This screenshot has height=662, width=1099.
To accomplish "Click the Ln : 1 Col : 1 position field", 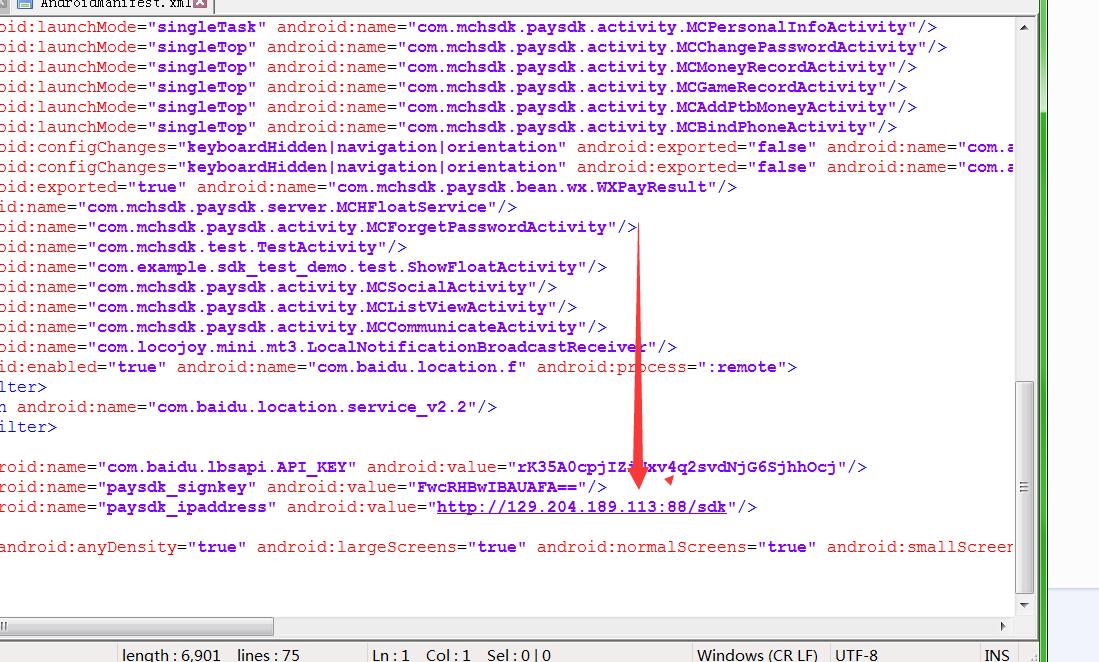I will point(421,655).
